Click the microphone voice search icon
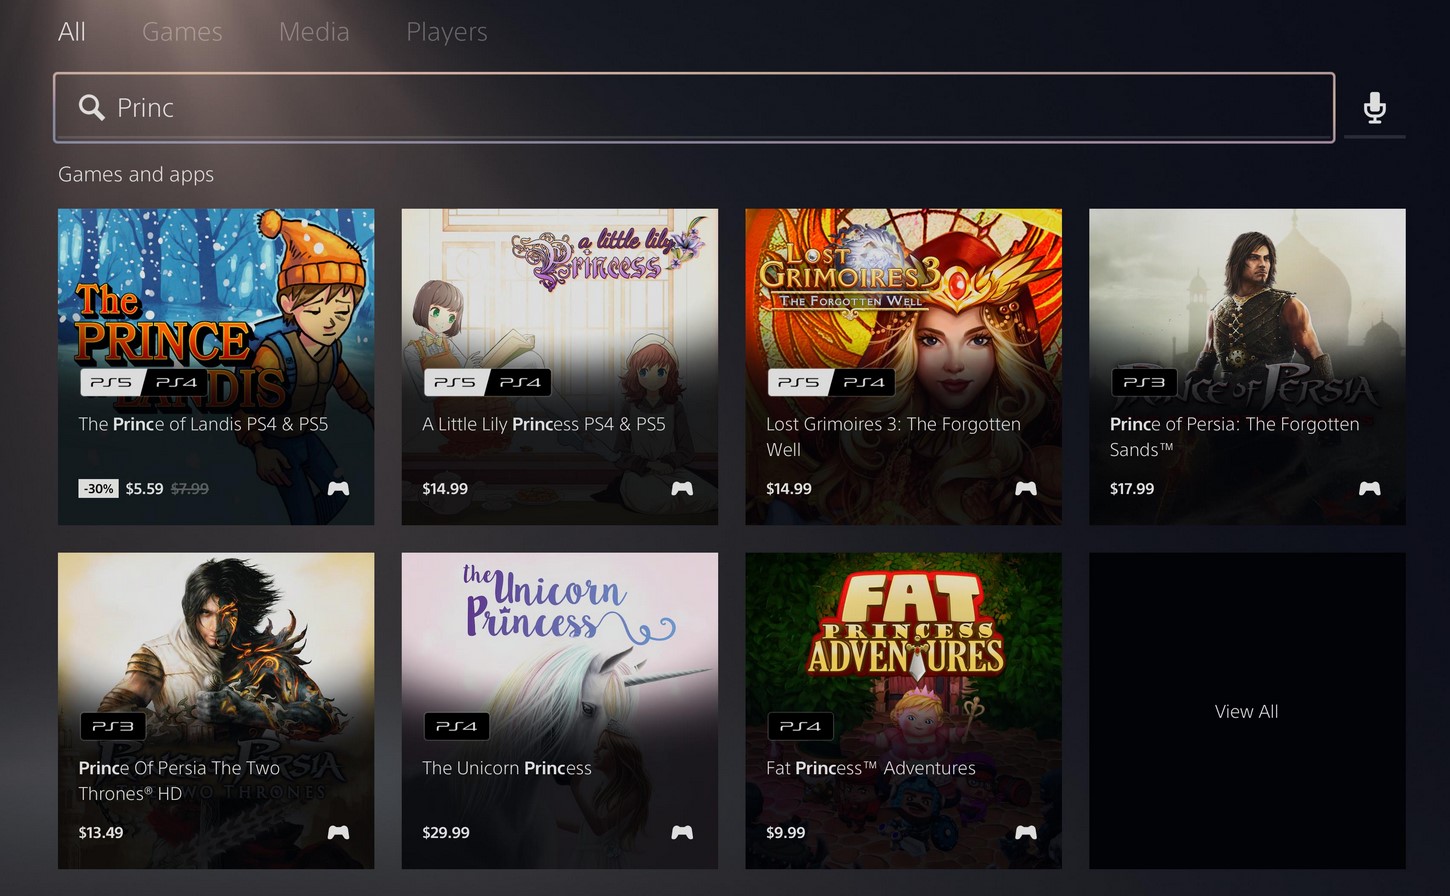The height and width of the screenshot is (896, 1450). point(1375,107)
